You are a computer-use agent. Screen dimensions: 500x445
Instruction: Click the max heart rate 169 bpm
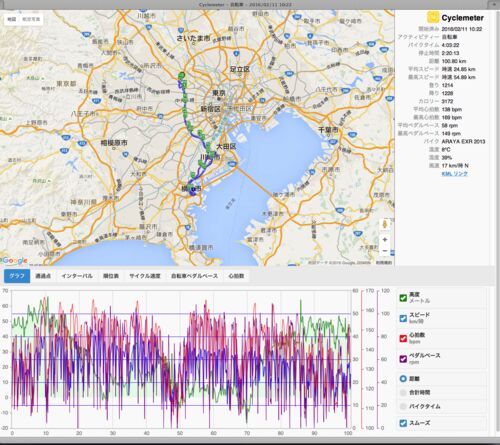452,117
